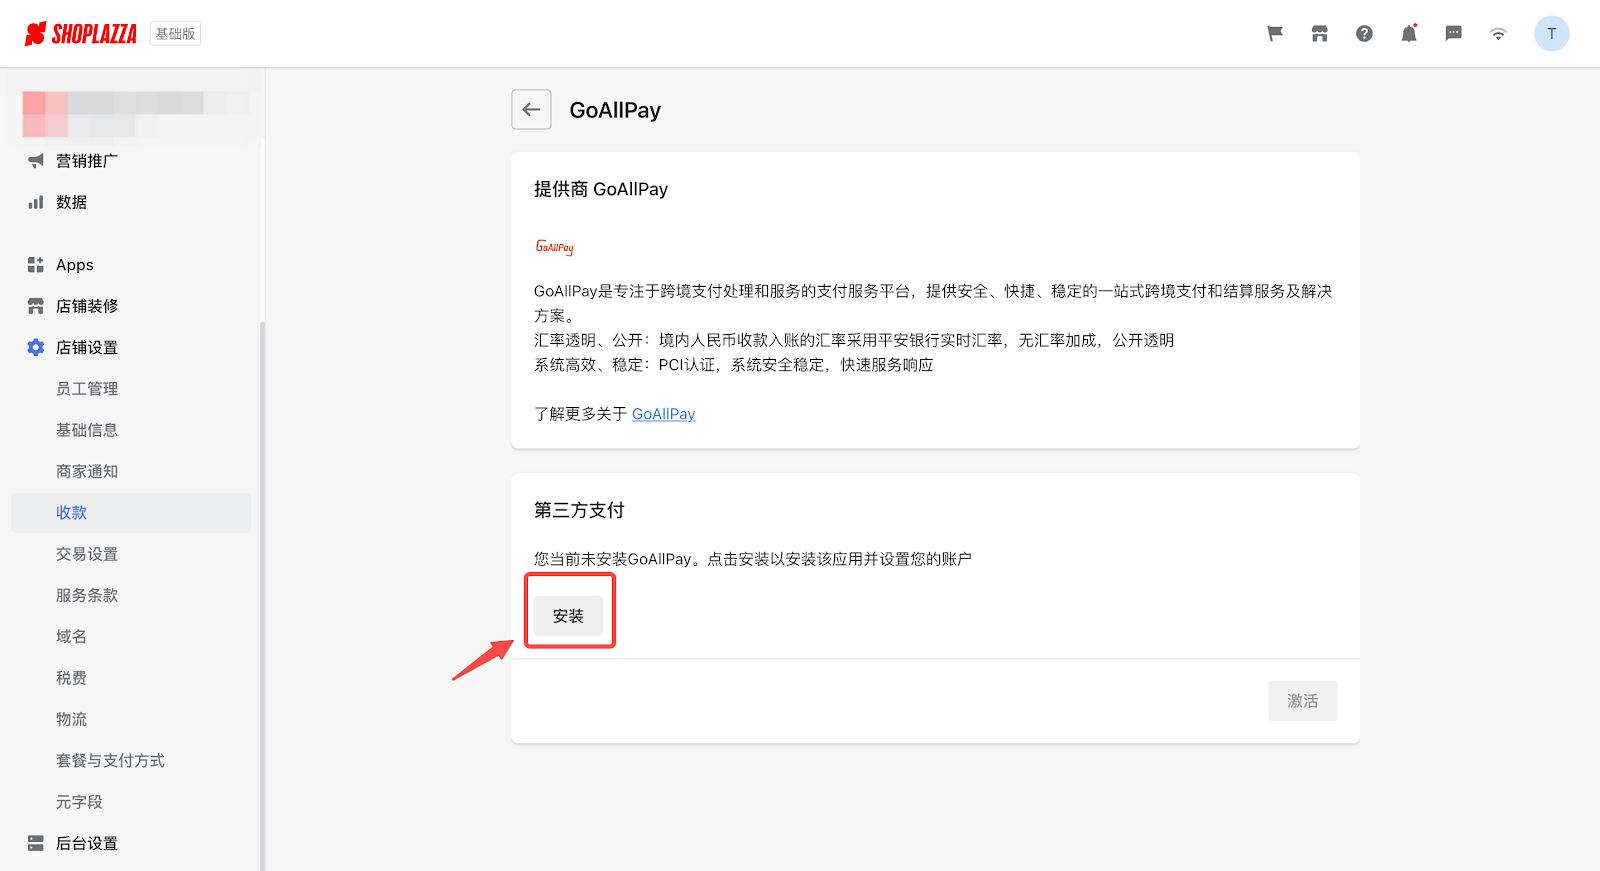Screen dimensions: 1600x871
Task: Click the 安装 install button
Action: tap(568, 616)
